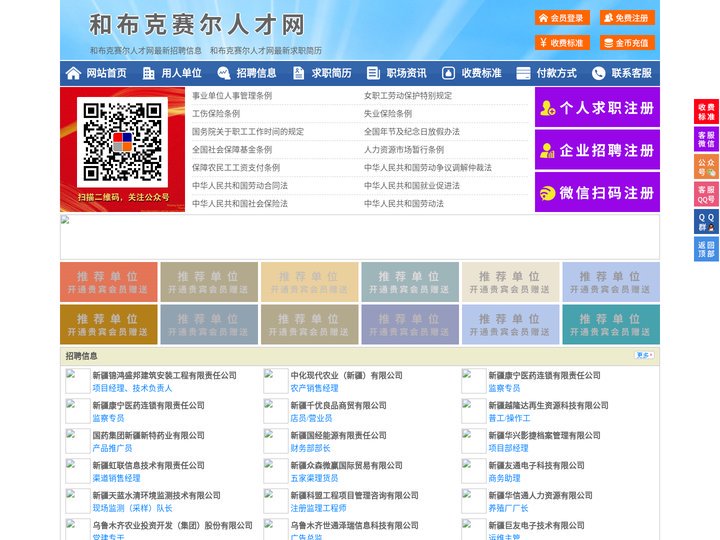This screenshot has width=720, height=540.
Task: Open 失业保险条例 link
Action: click(388, 113)
